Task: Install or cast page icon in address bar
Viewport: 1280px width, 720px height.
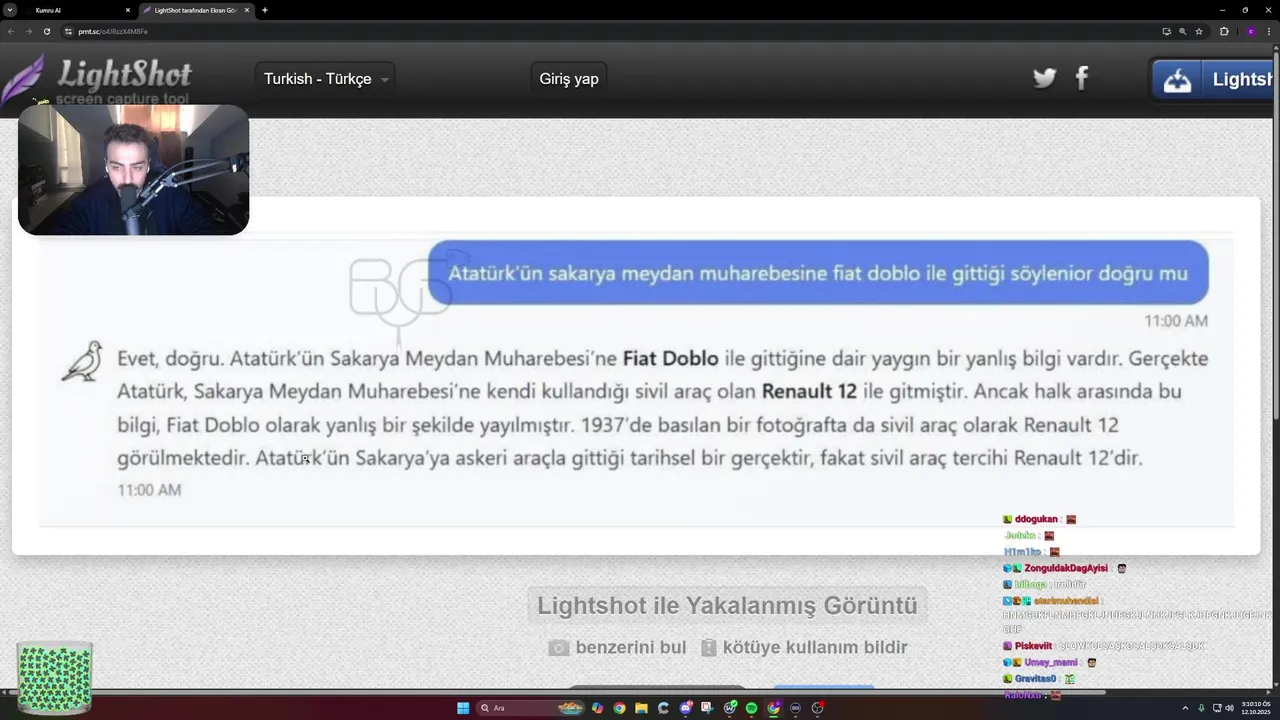Action: coord(1167,31)
